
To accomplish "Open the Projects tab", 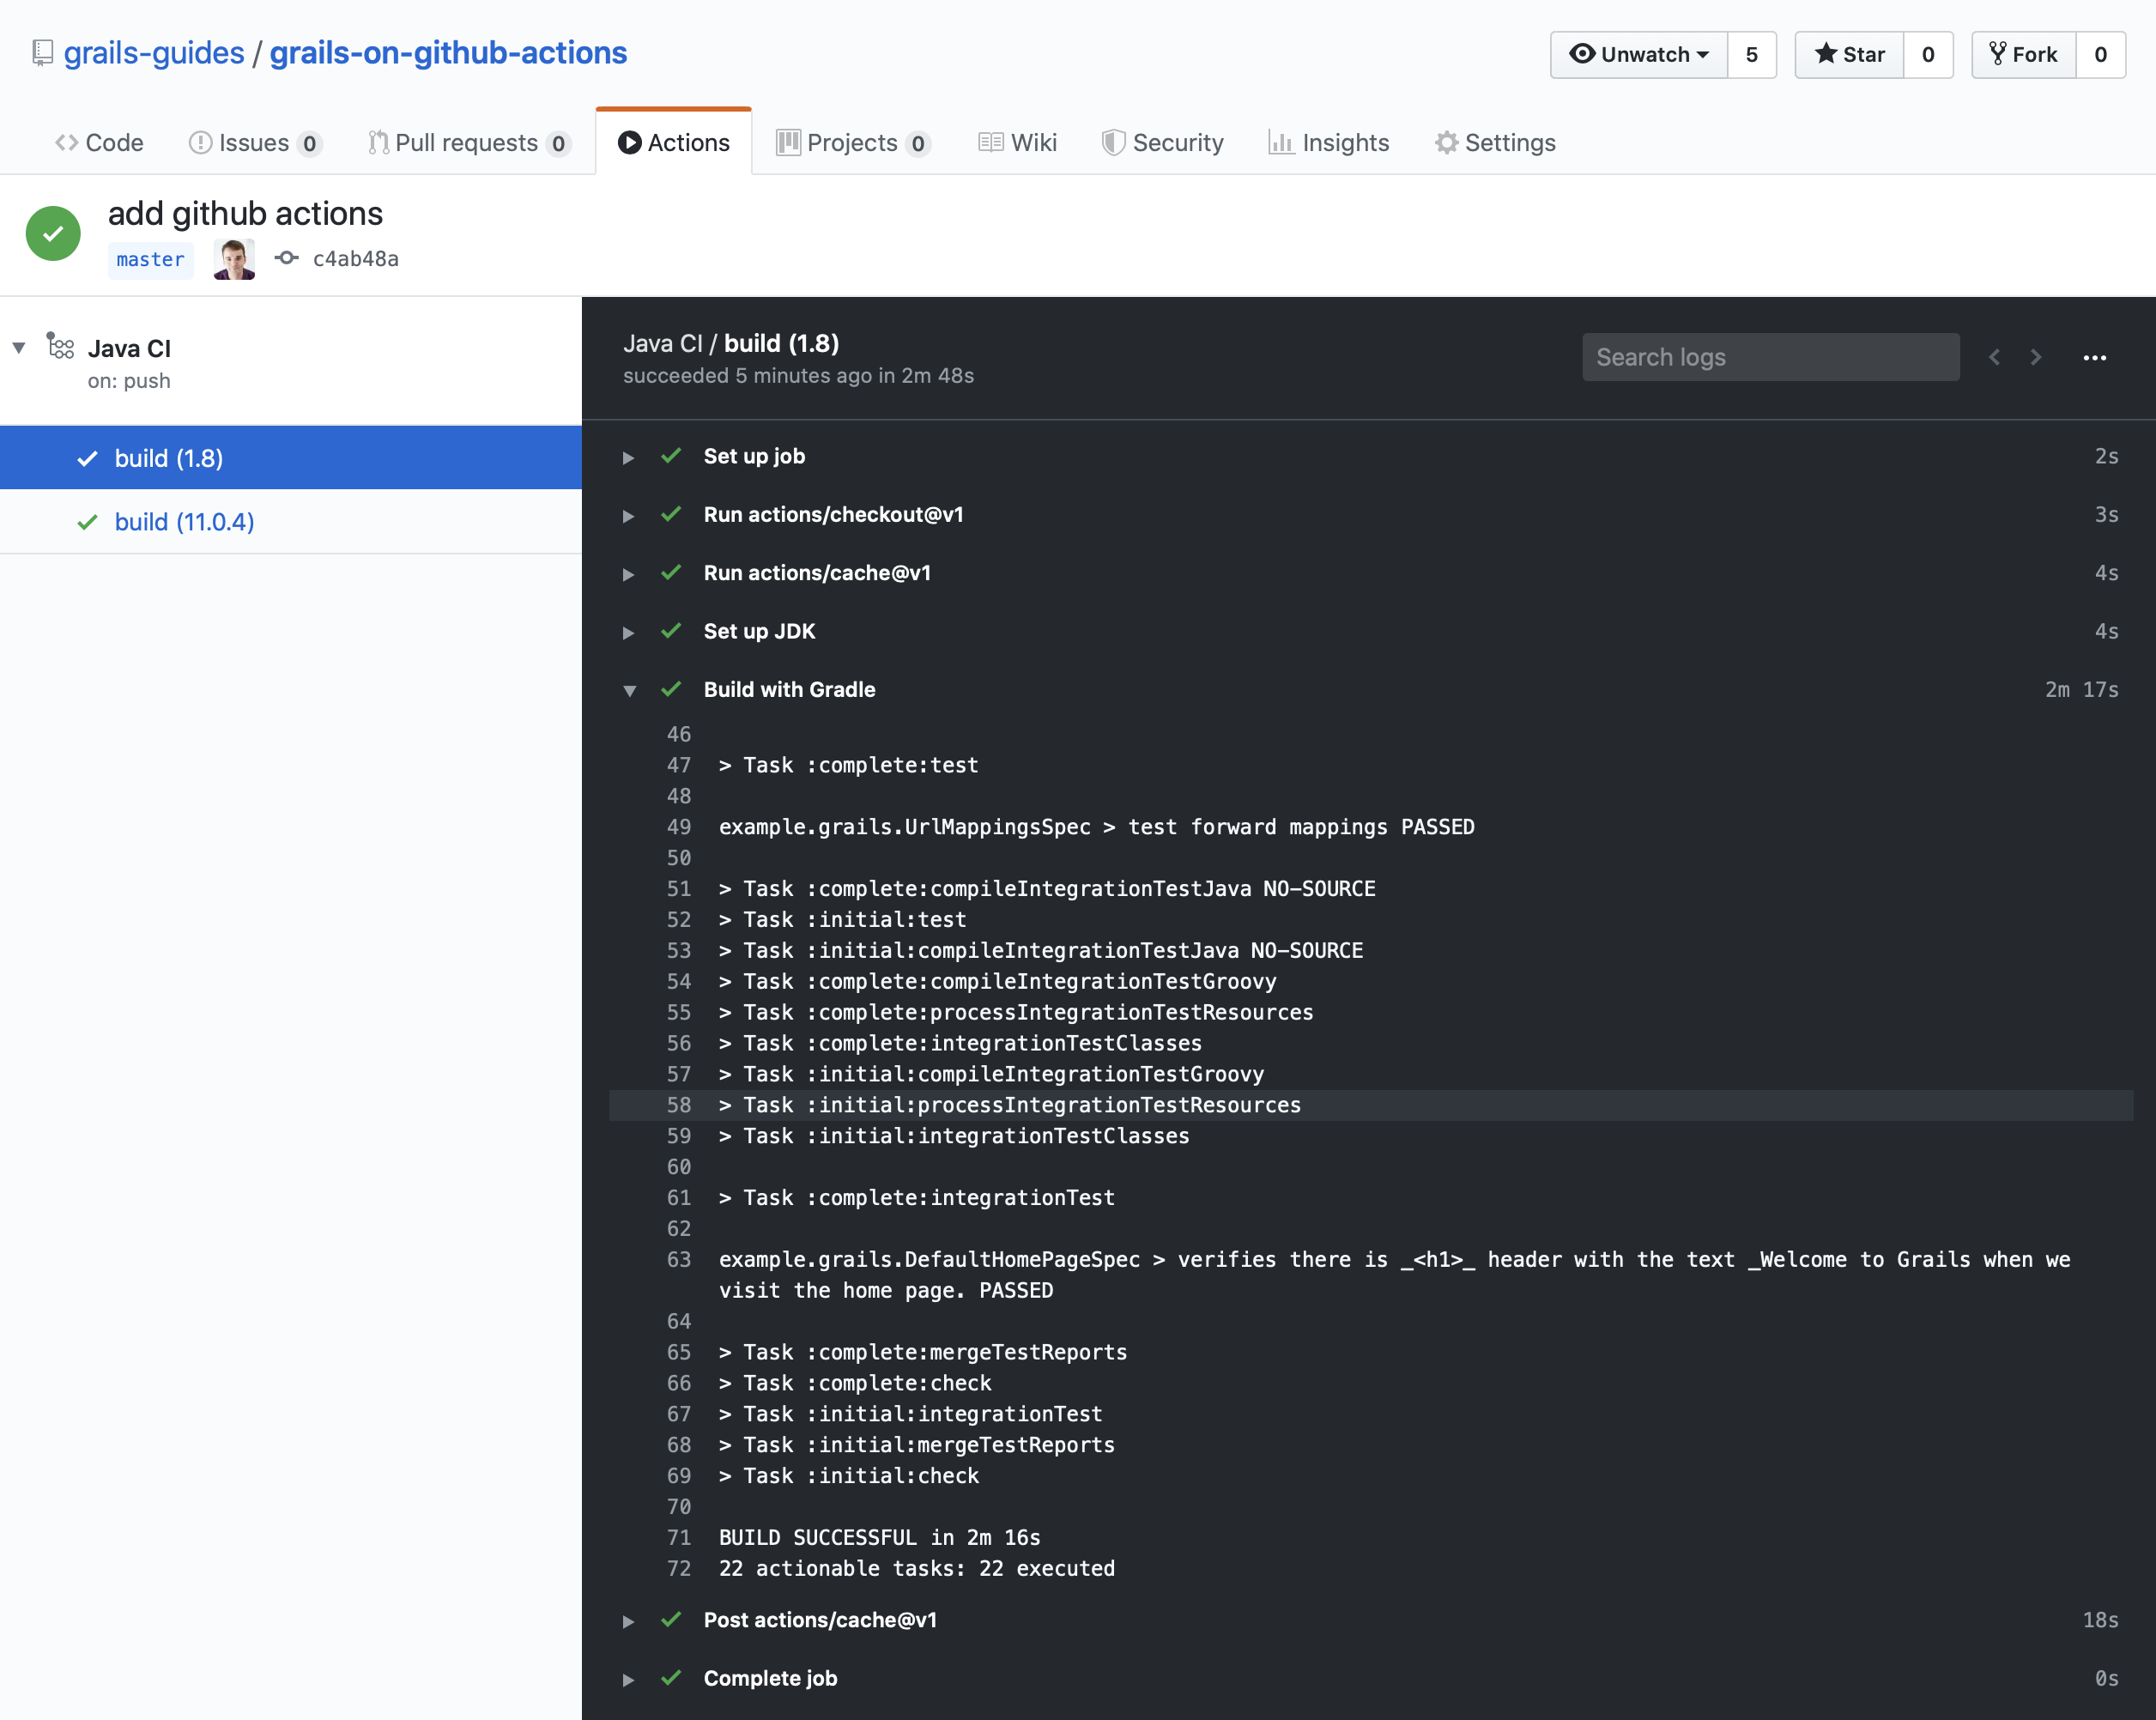I will tap(853, 142).
